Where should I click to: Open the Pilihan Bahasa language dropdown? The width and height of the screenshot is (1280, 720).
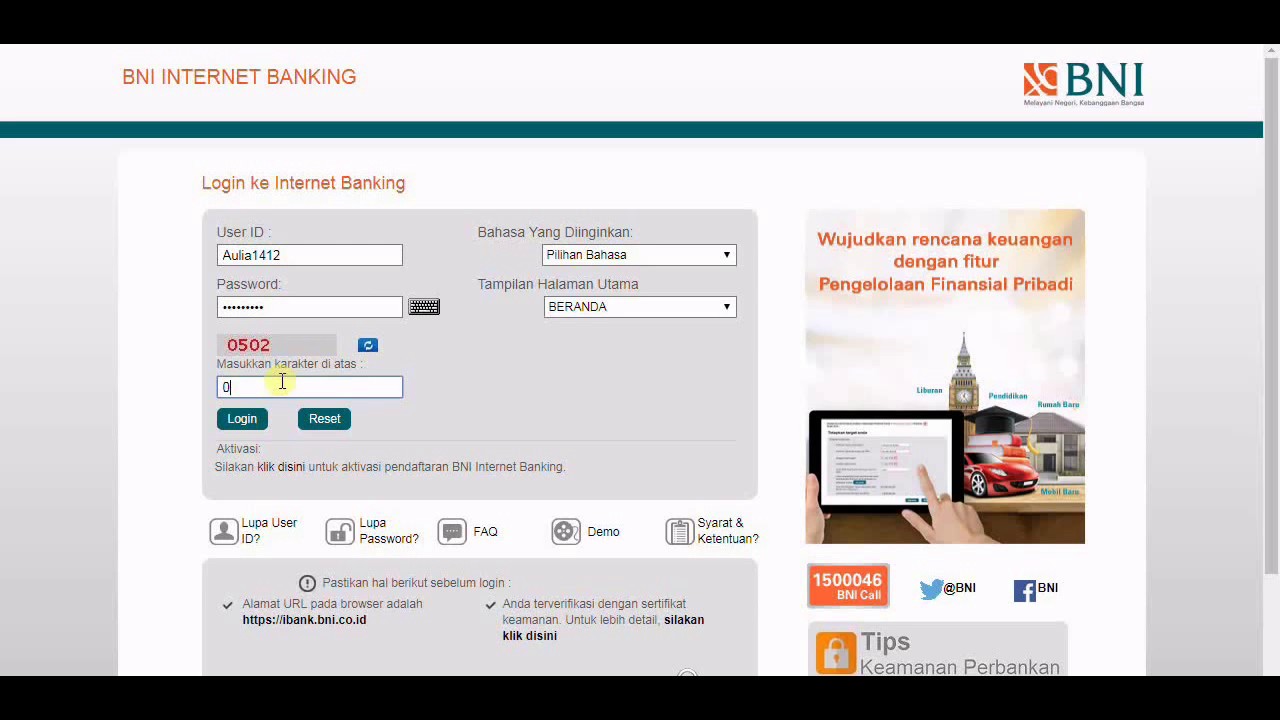[x=639, y=255]
